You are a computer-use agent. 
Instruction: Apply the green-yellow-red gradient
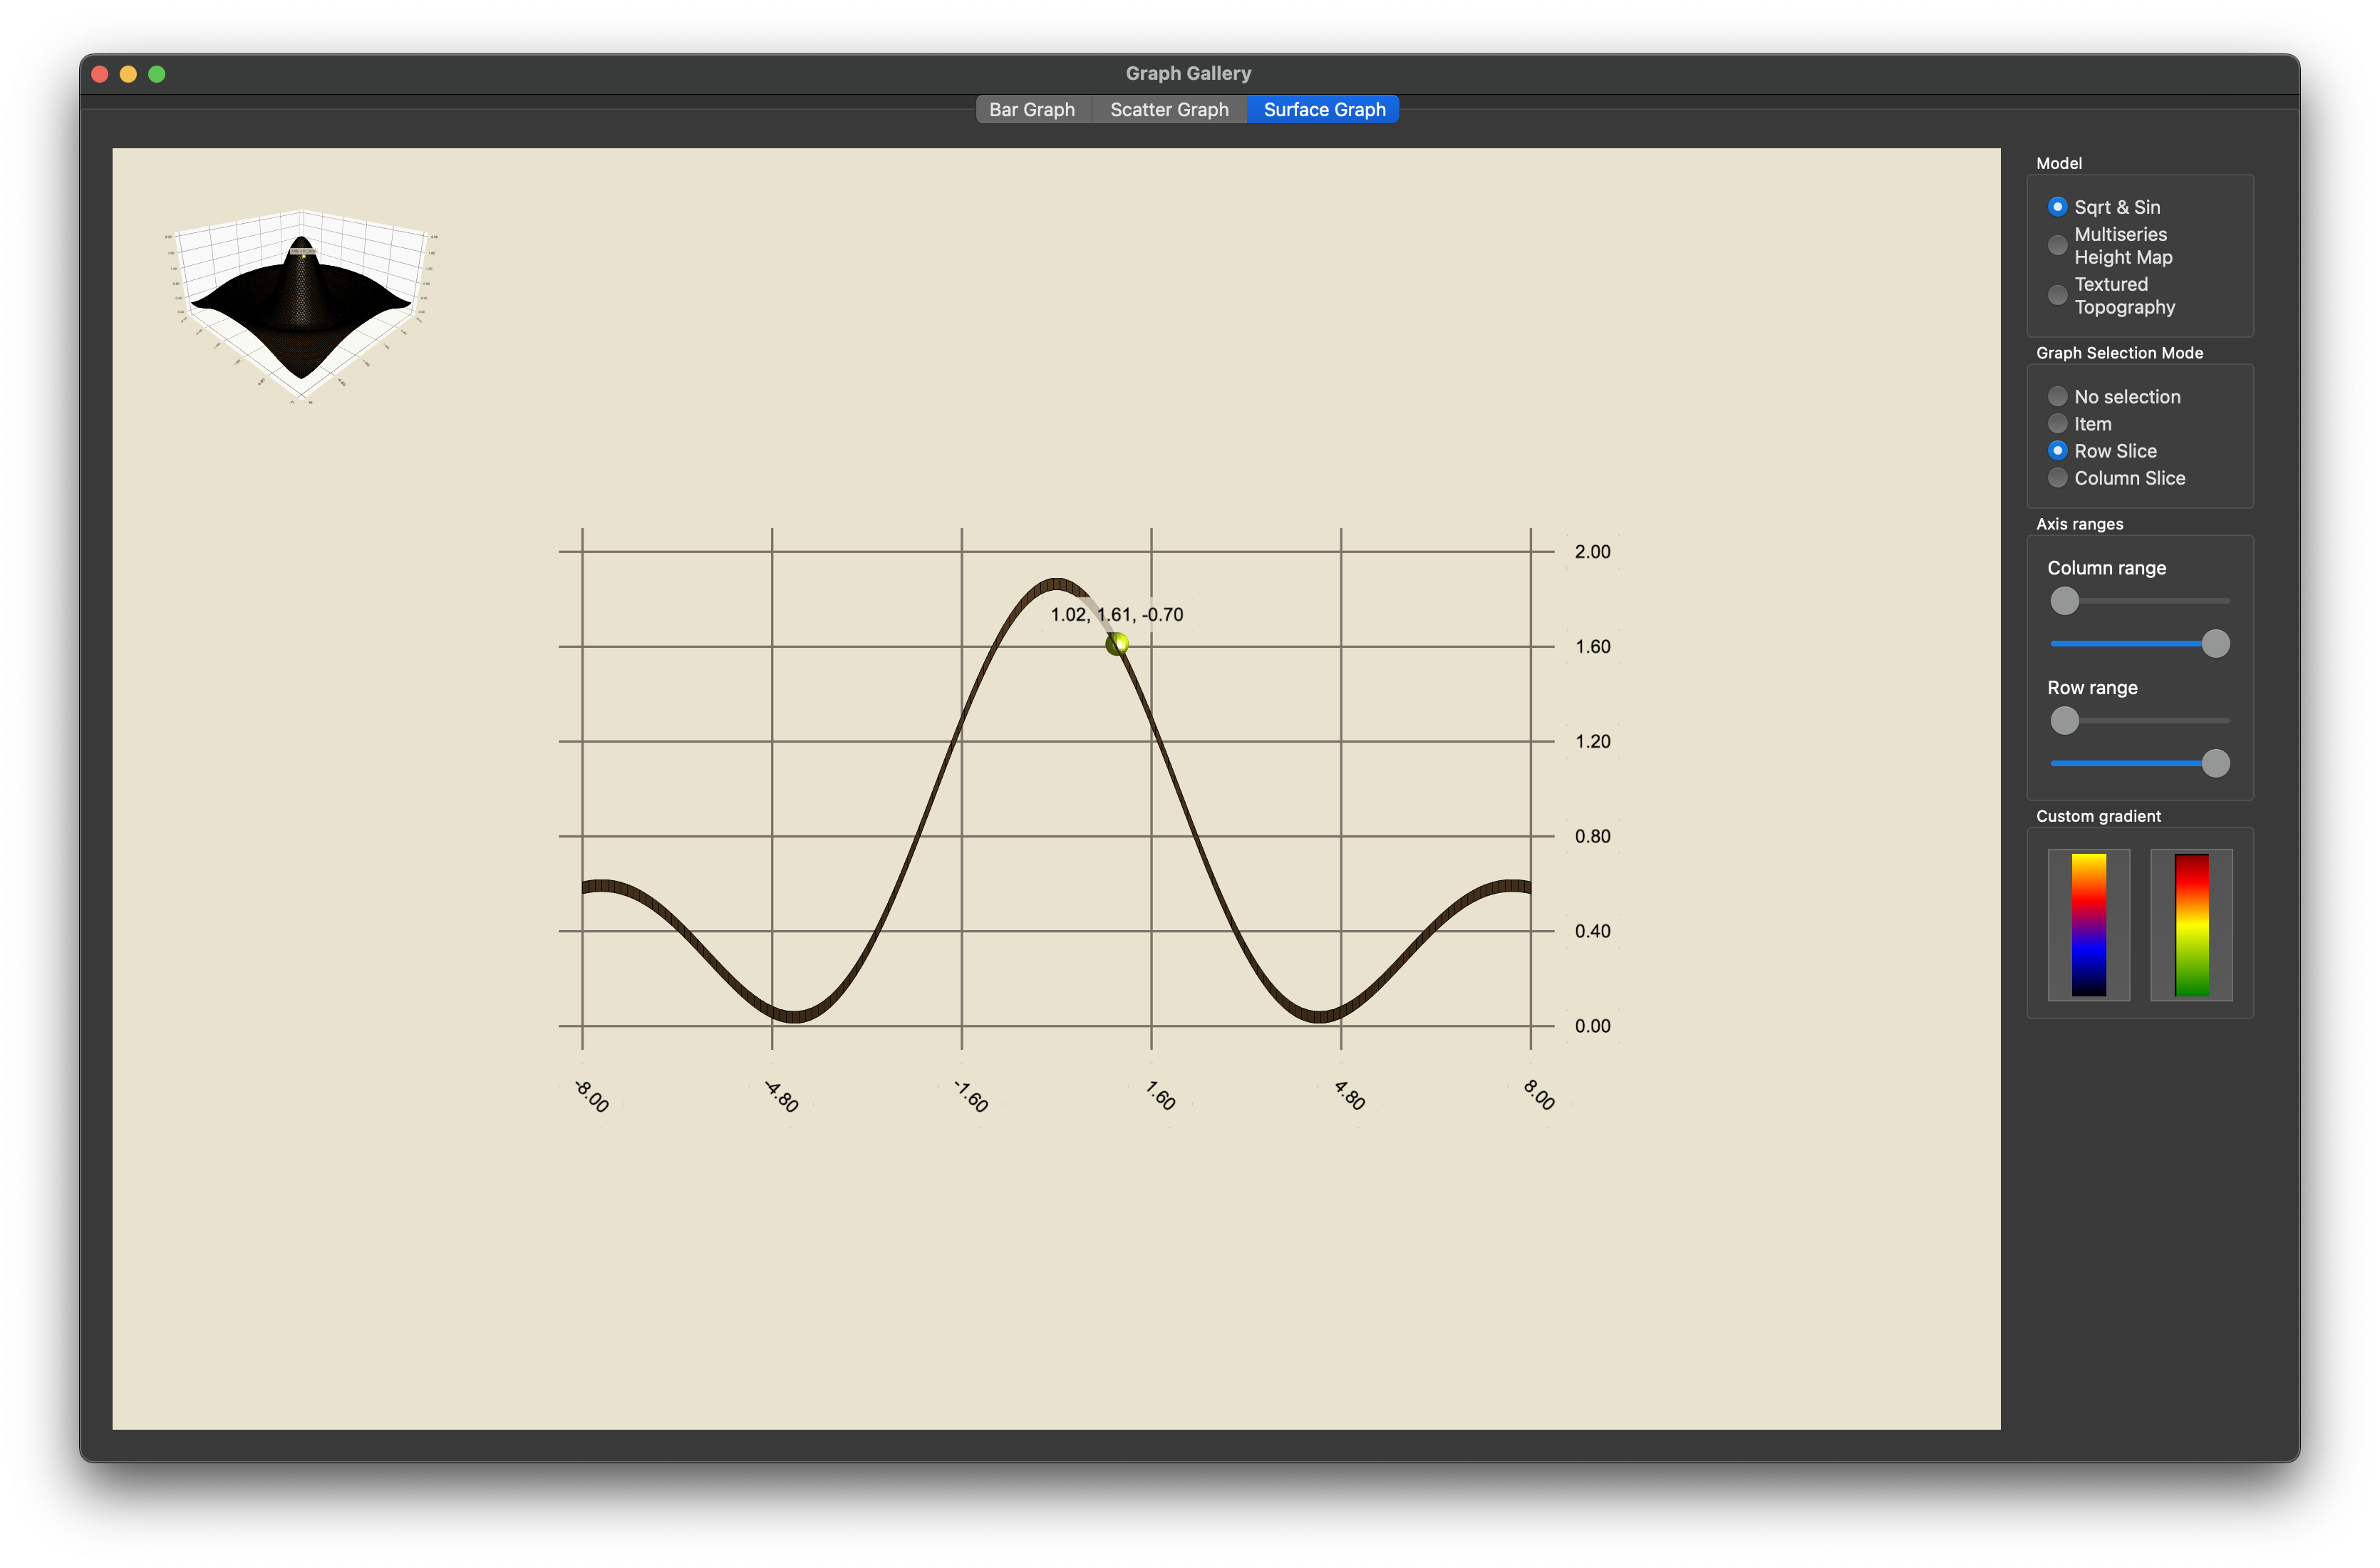2191,925
